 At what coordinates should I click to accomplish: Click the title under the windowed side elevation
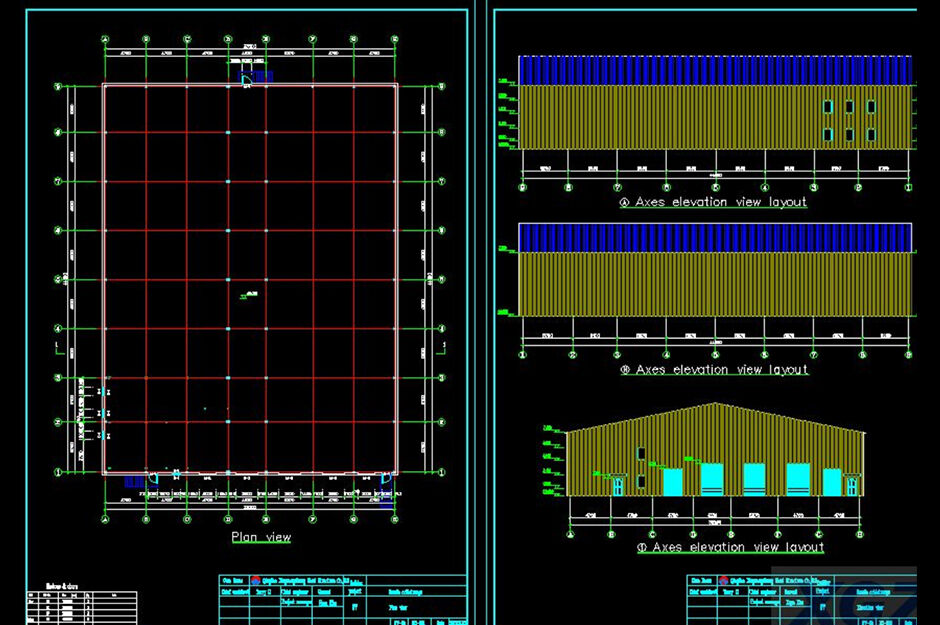point(713,202)
